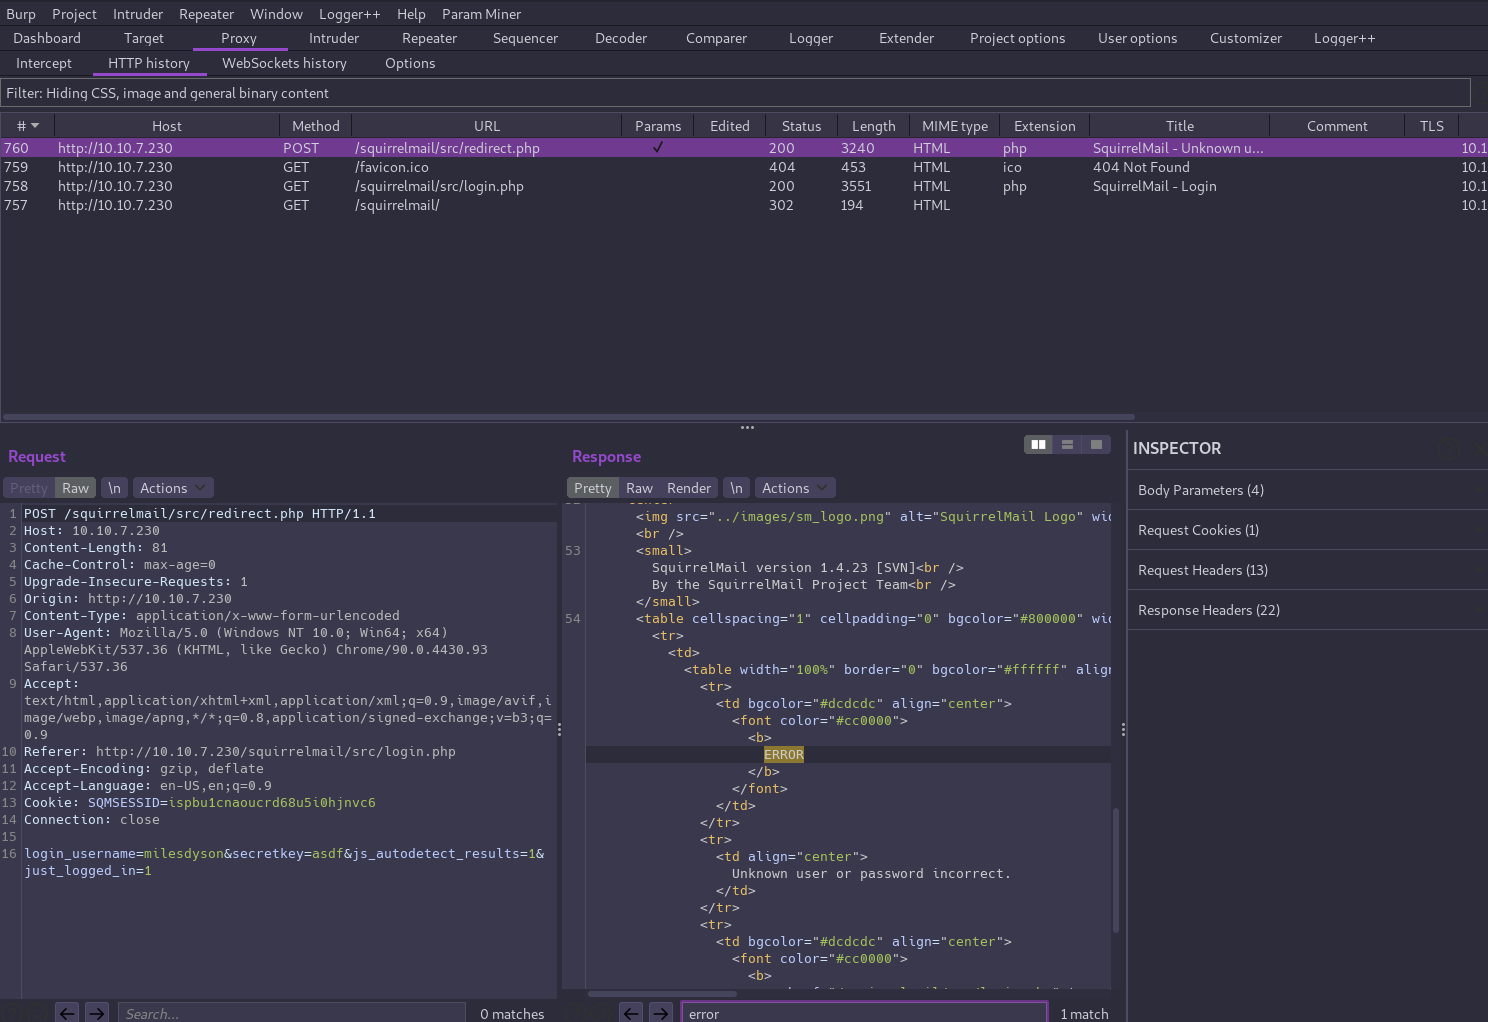Open the request Actions dropdown
Image resolution: width=1488 pixels, height=1022 pixels.
coord(172,488)
